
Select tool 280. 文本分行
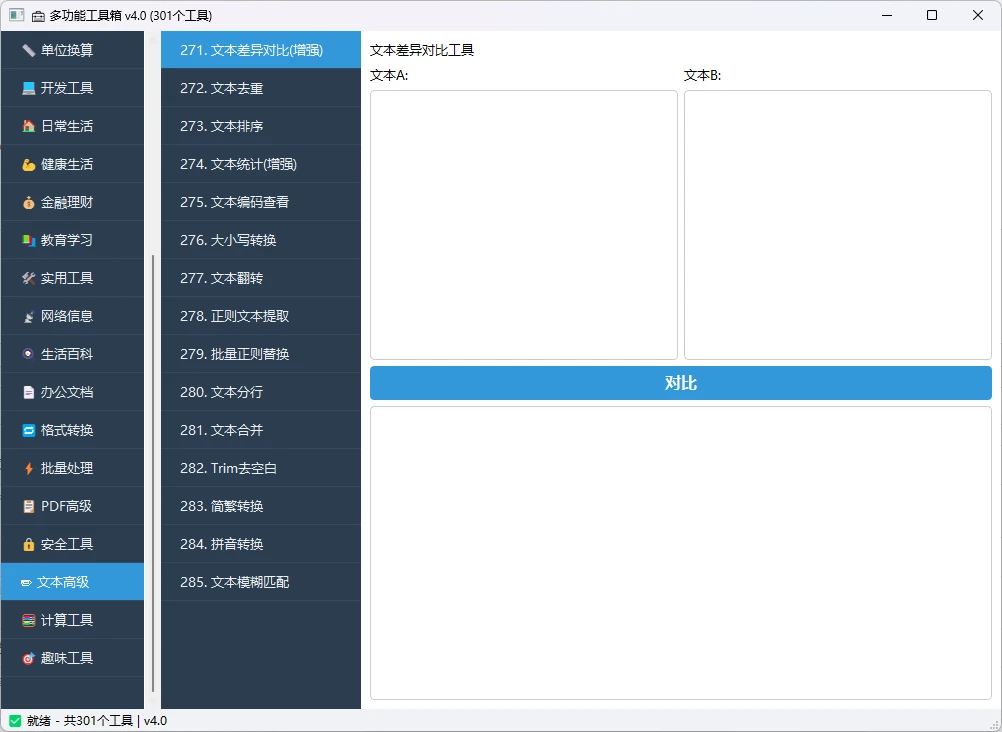261,392
